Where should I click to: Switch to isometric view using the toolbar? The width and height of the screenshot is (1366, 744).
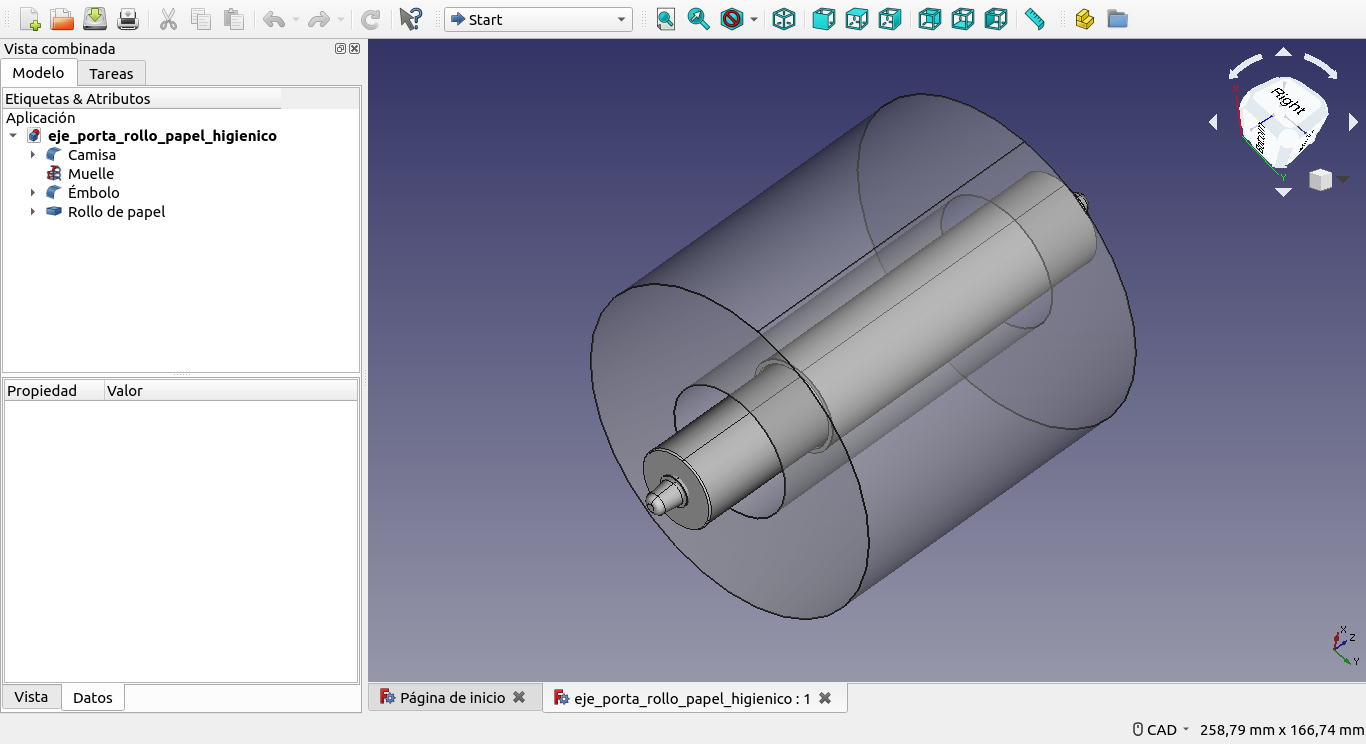point(785,19)
